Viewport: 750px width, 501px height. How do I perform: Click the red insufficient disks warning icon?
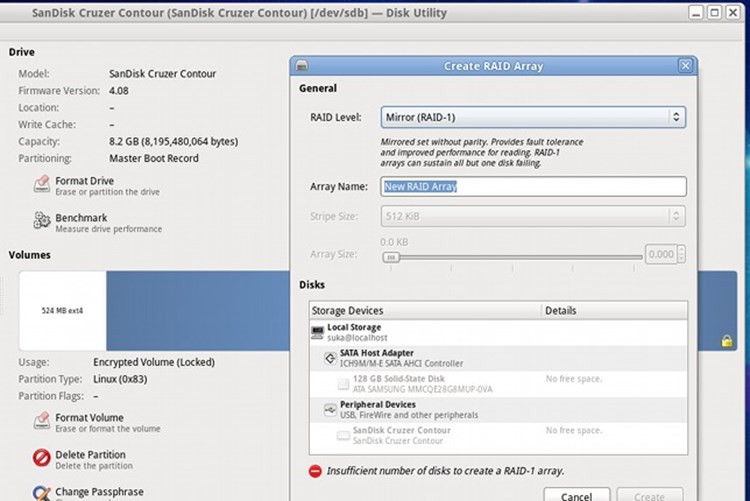(315, 471)
